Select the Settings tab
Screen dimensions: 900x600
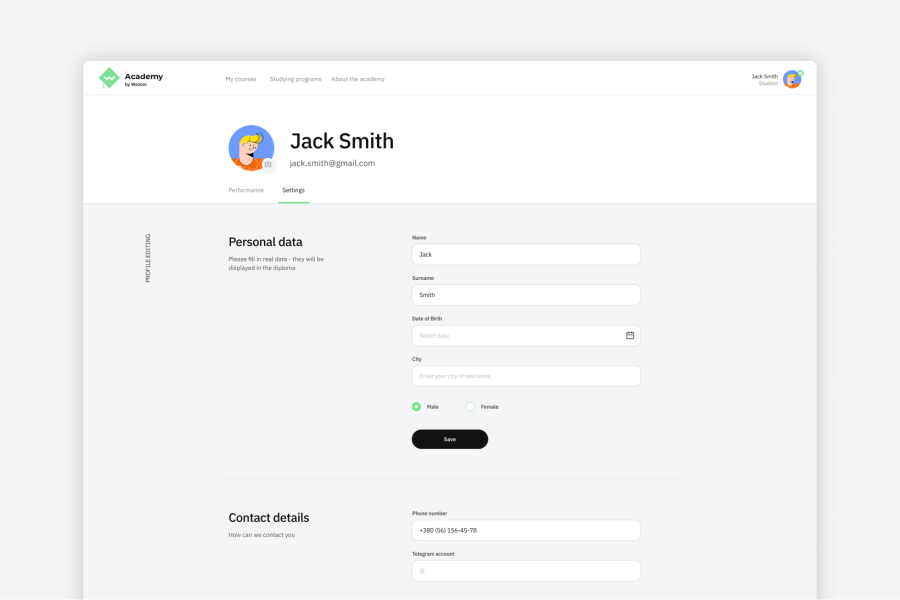293,190
